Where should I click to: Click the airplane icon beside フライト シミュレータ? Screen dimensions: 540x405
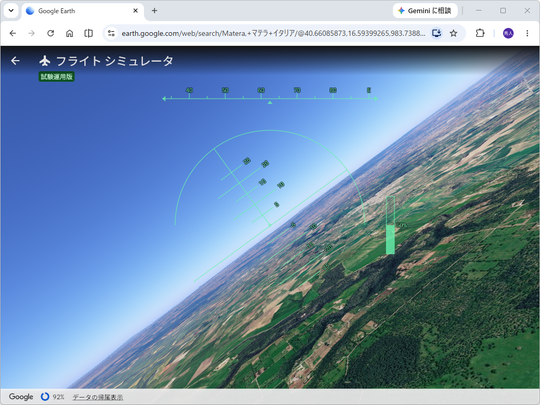[45, 61]
